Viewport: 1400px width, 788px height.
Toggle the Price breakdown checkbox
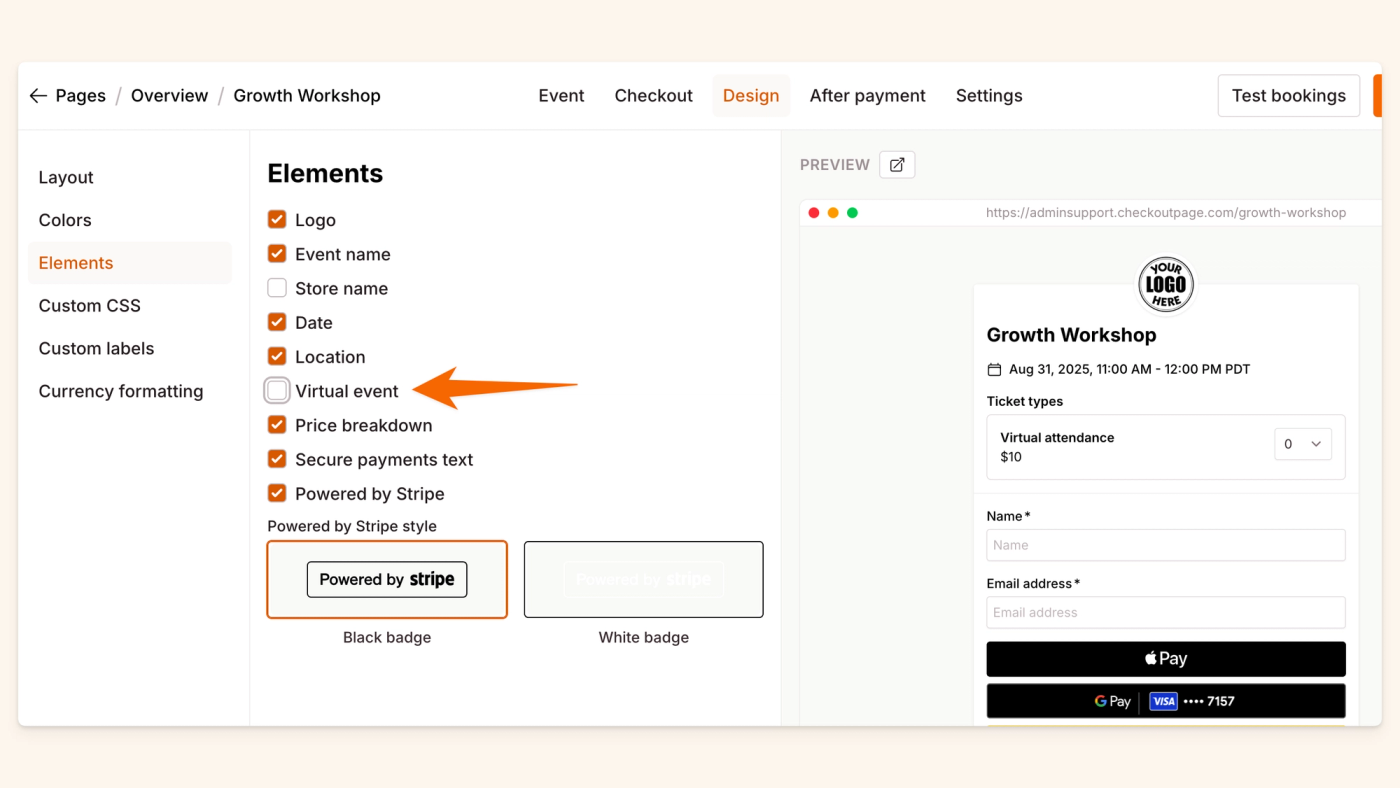277,424
